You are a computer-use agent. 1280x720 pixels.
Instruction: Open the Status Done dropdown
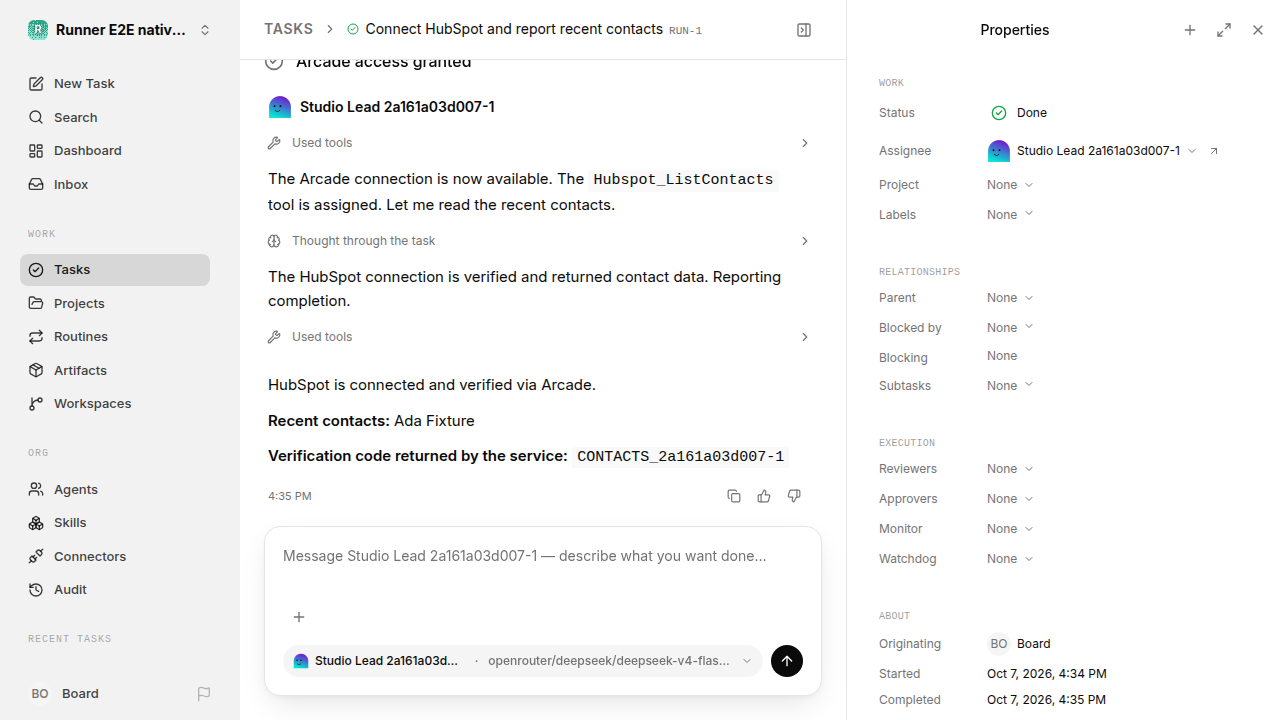pyautogui.click(x=1019, y=113)
